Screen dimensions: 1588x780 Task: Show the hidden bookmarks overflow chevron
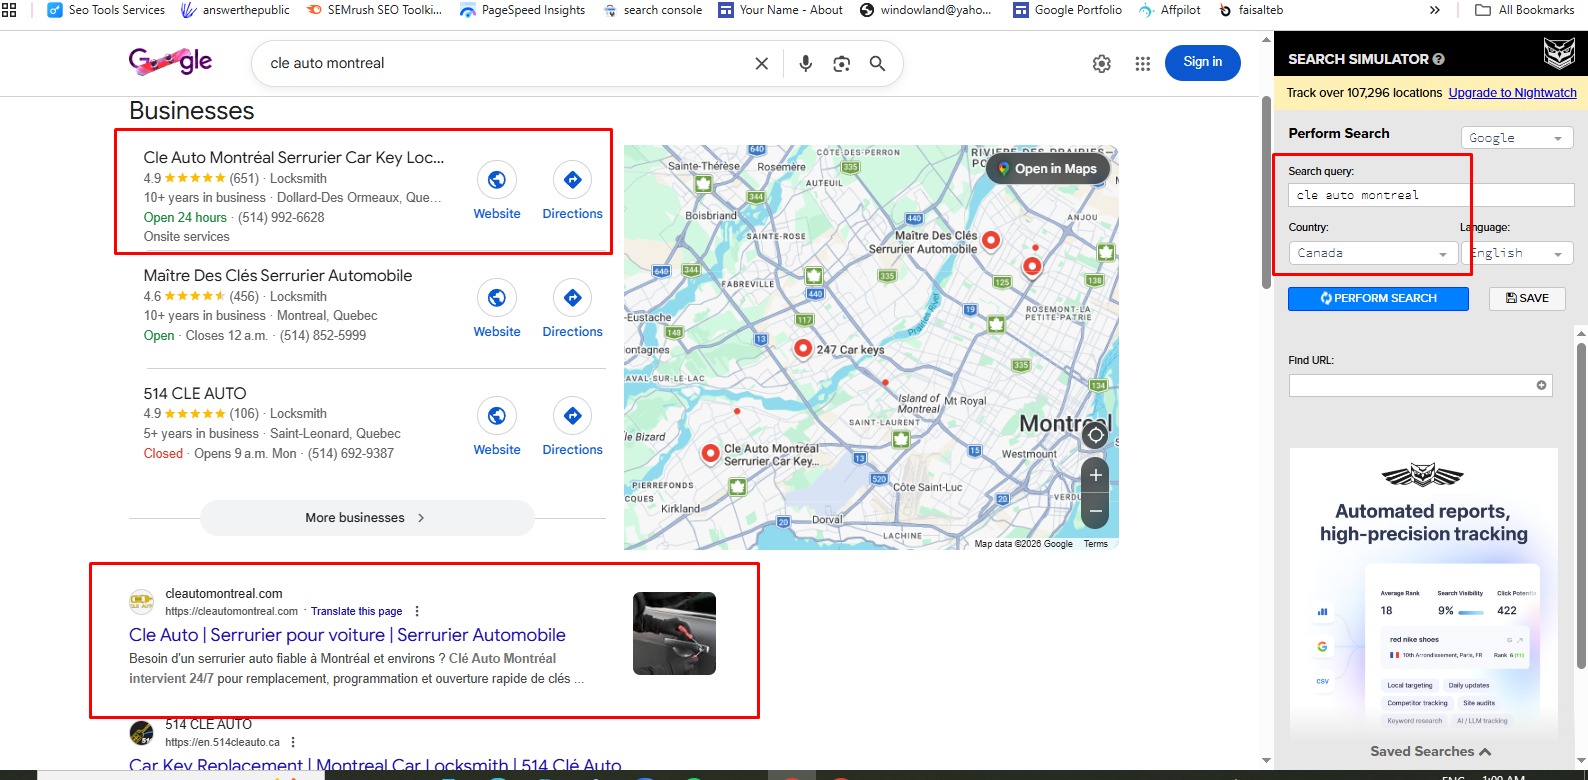point(1435,10)
